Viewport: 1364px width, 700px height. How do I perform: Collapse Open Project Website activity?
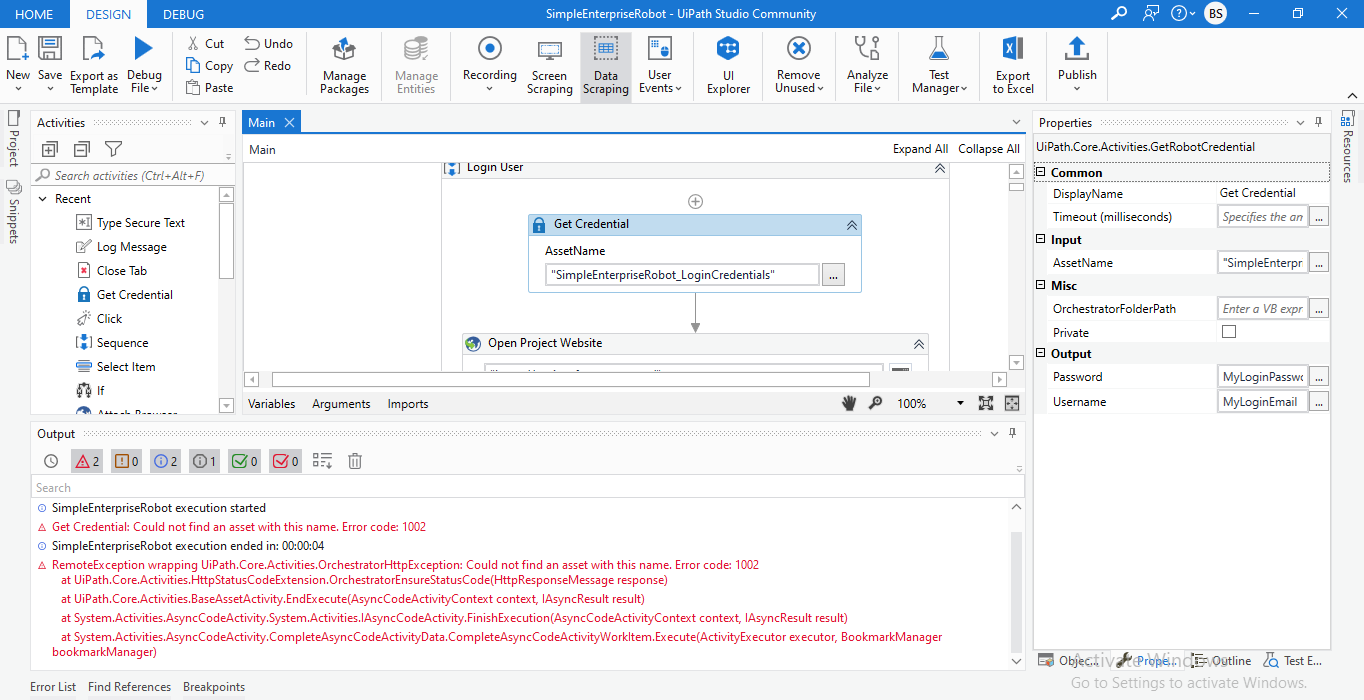click(x=919, y=344)
